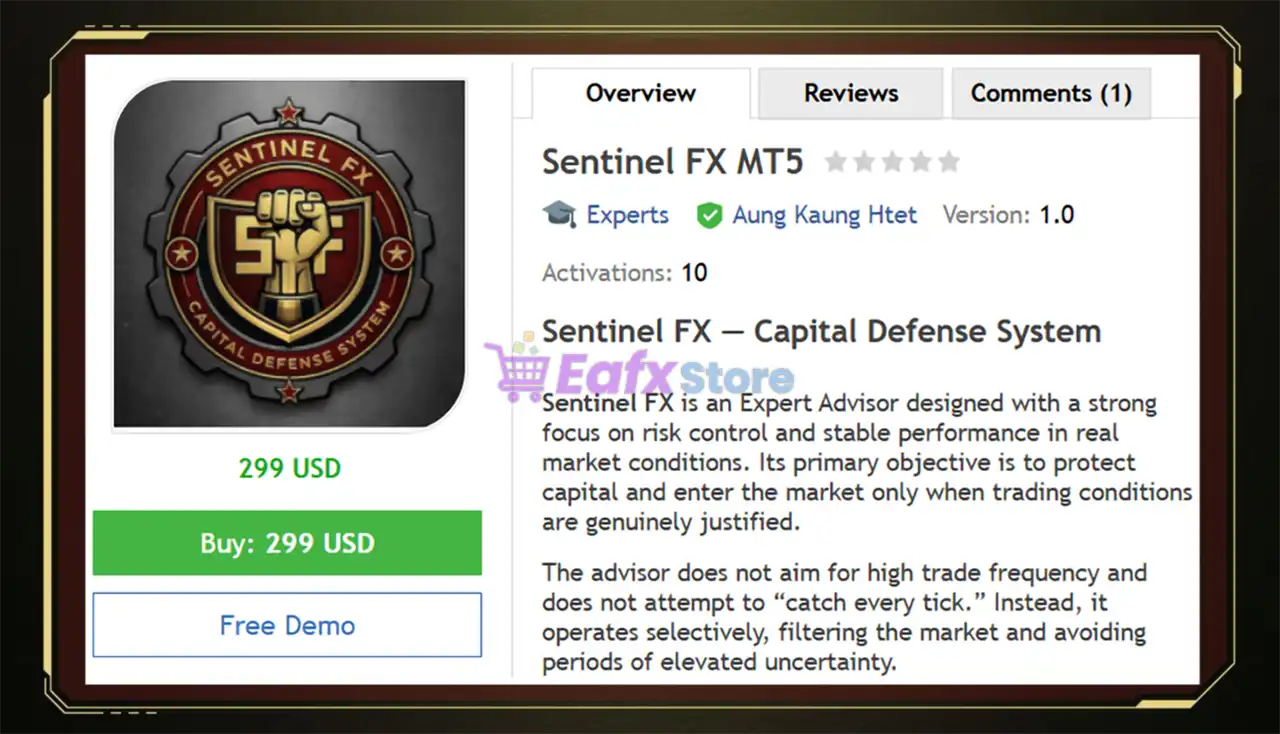
Task: Click the Sentinel FX MT5 product title
Action: [x=672, y=162]
